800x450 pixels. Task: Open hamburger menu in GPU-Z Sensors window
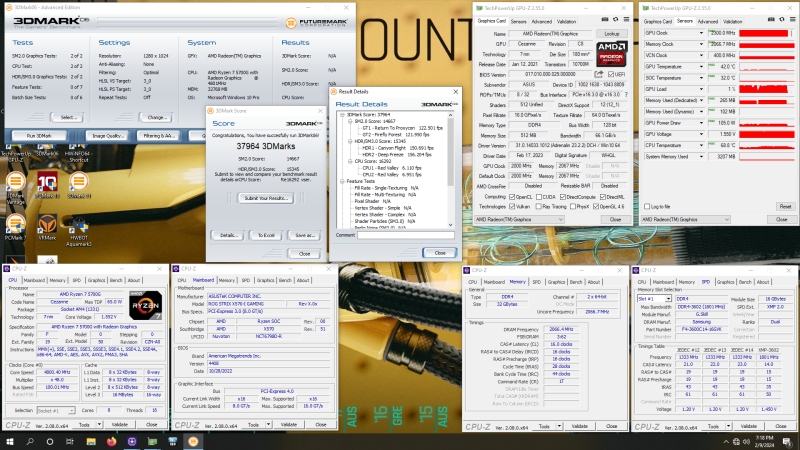tap(792, 19)
